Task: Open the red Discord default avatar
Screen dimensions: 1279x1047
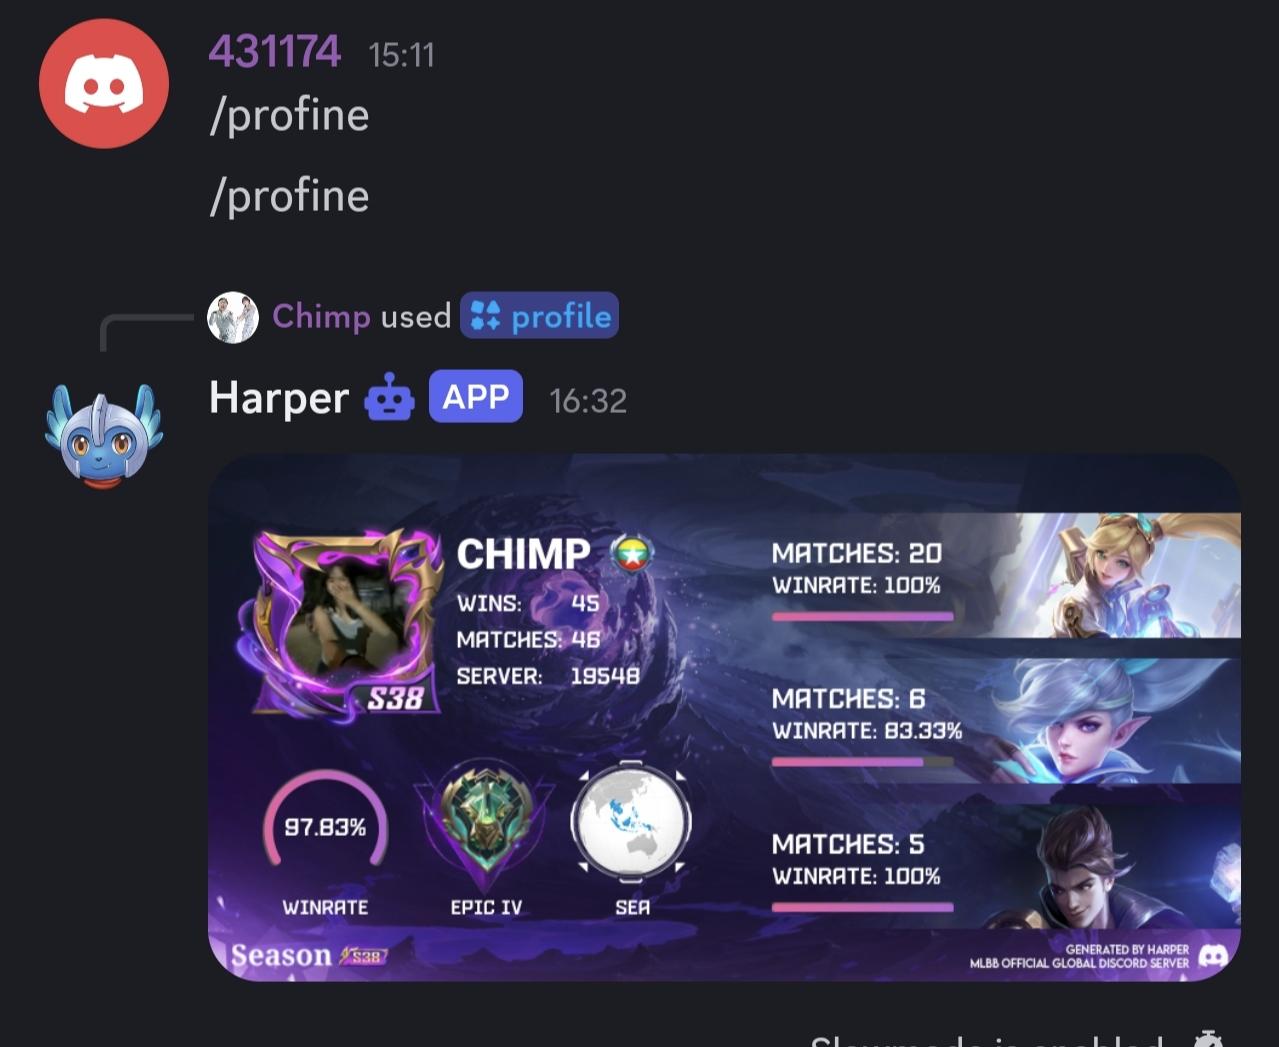Action: pos(104,84)
